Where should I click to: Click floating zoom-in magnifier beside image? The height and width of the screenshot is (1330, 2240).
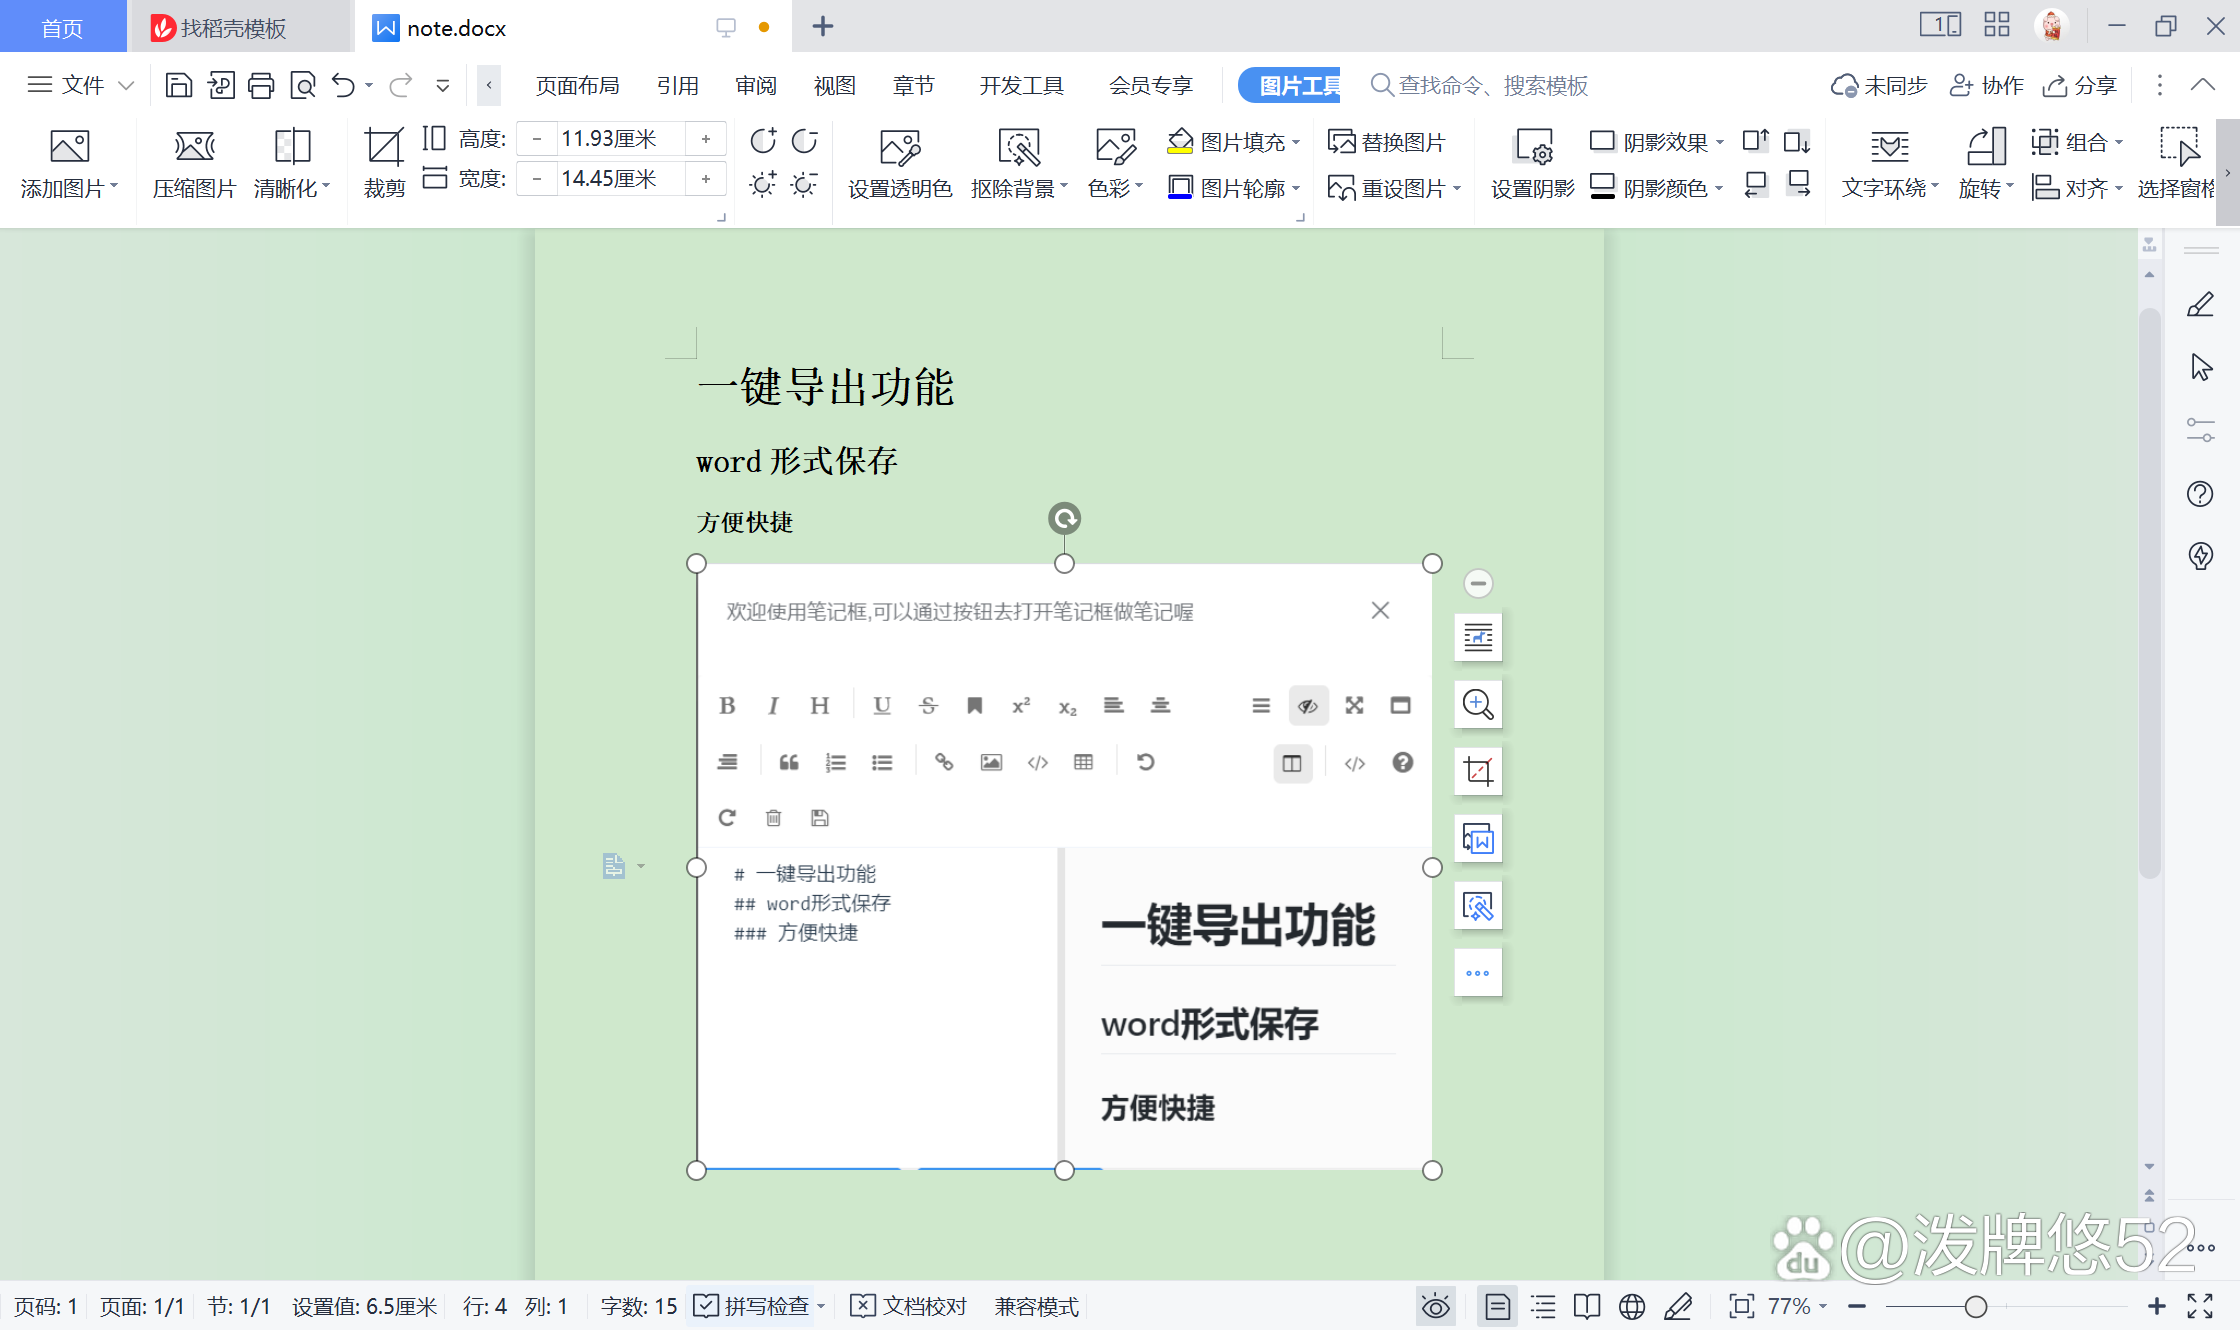[x=1478, y=705]
